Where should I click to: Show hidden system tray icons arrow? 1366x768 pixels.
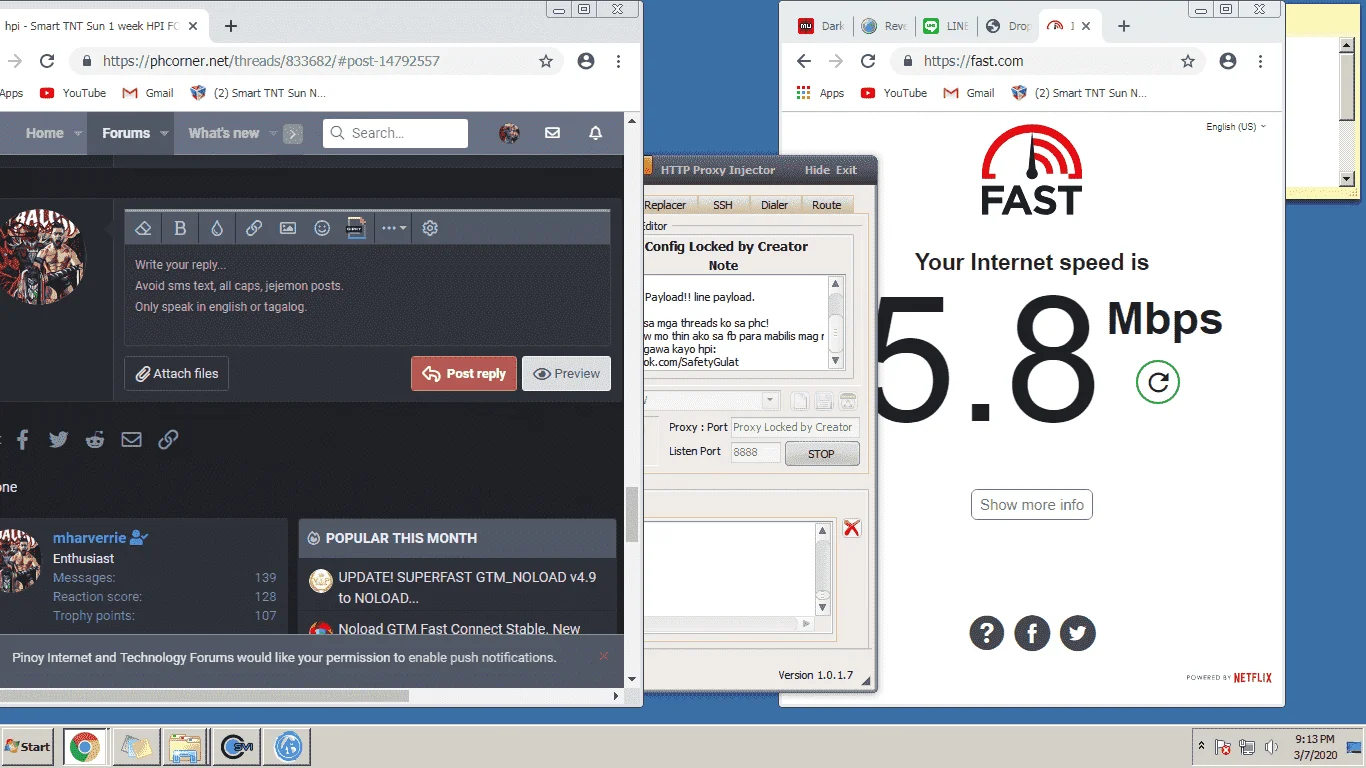tap(1201, 747)
